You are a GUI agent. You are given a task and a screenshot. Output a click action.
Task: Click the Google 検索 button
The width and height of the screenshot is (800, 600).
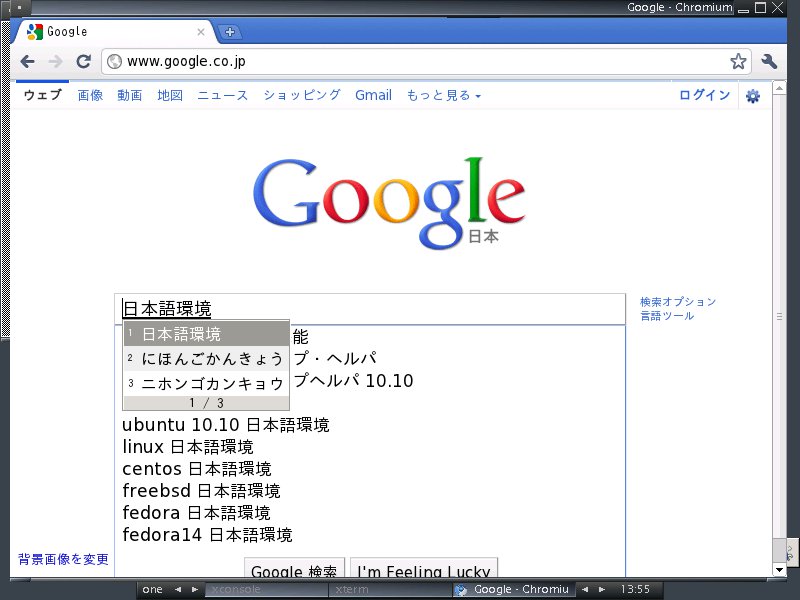pyautogui.click(x=294, y=568)
